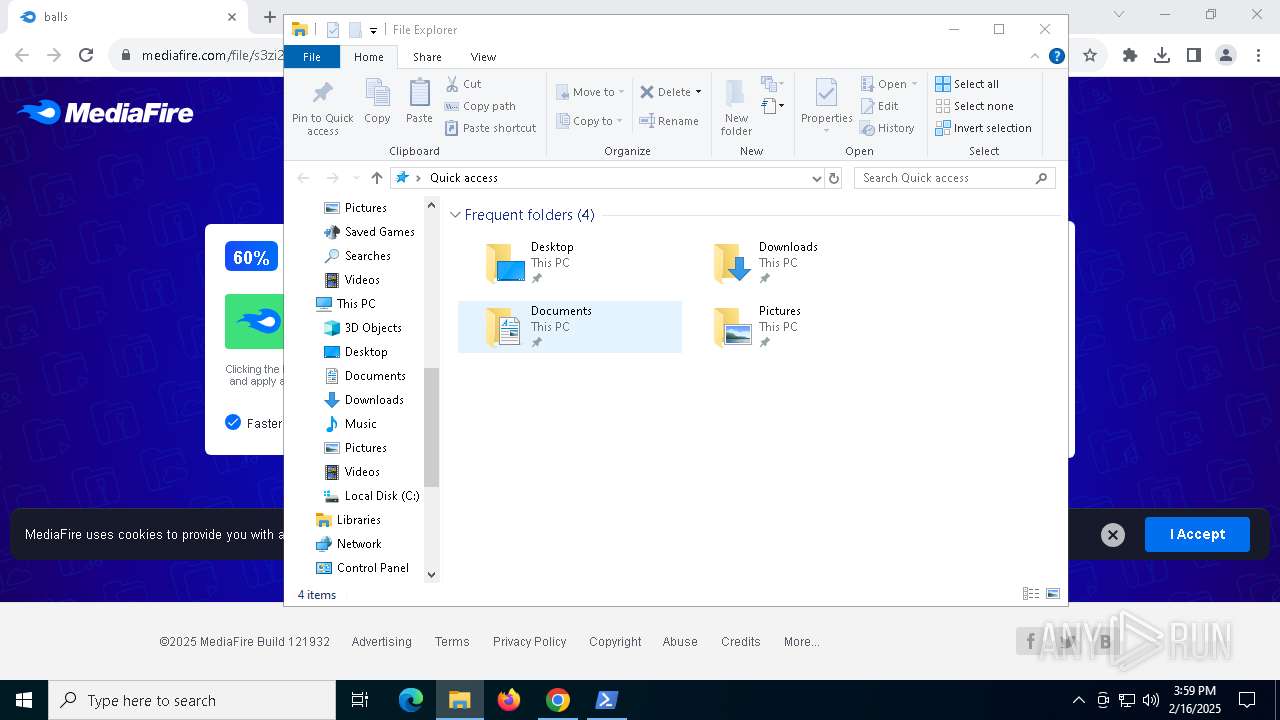Click Pin to Quick access icon
Image resolution: width=1280 pixels, height=720 pixels.
tap(322, 94)
